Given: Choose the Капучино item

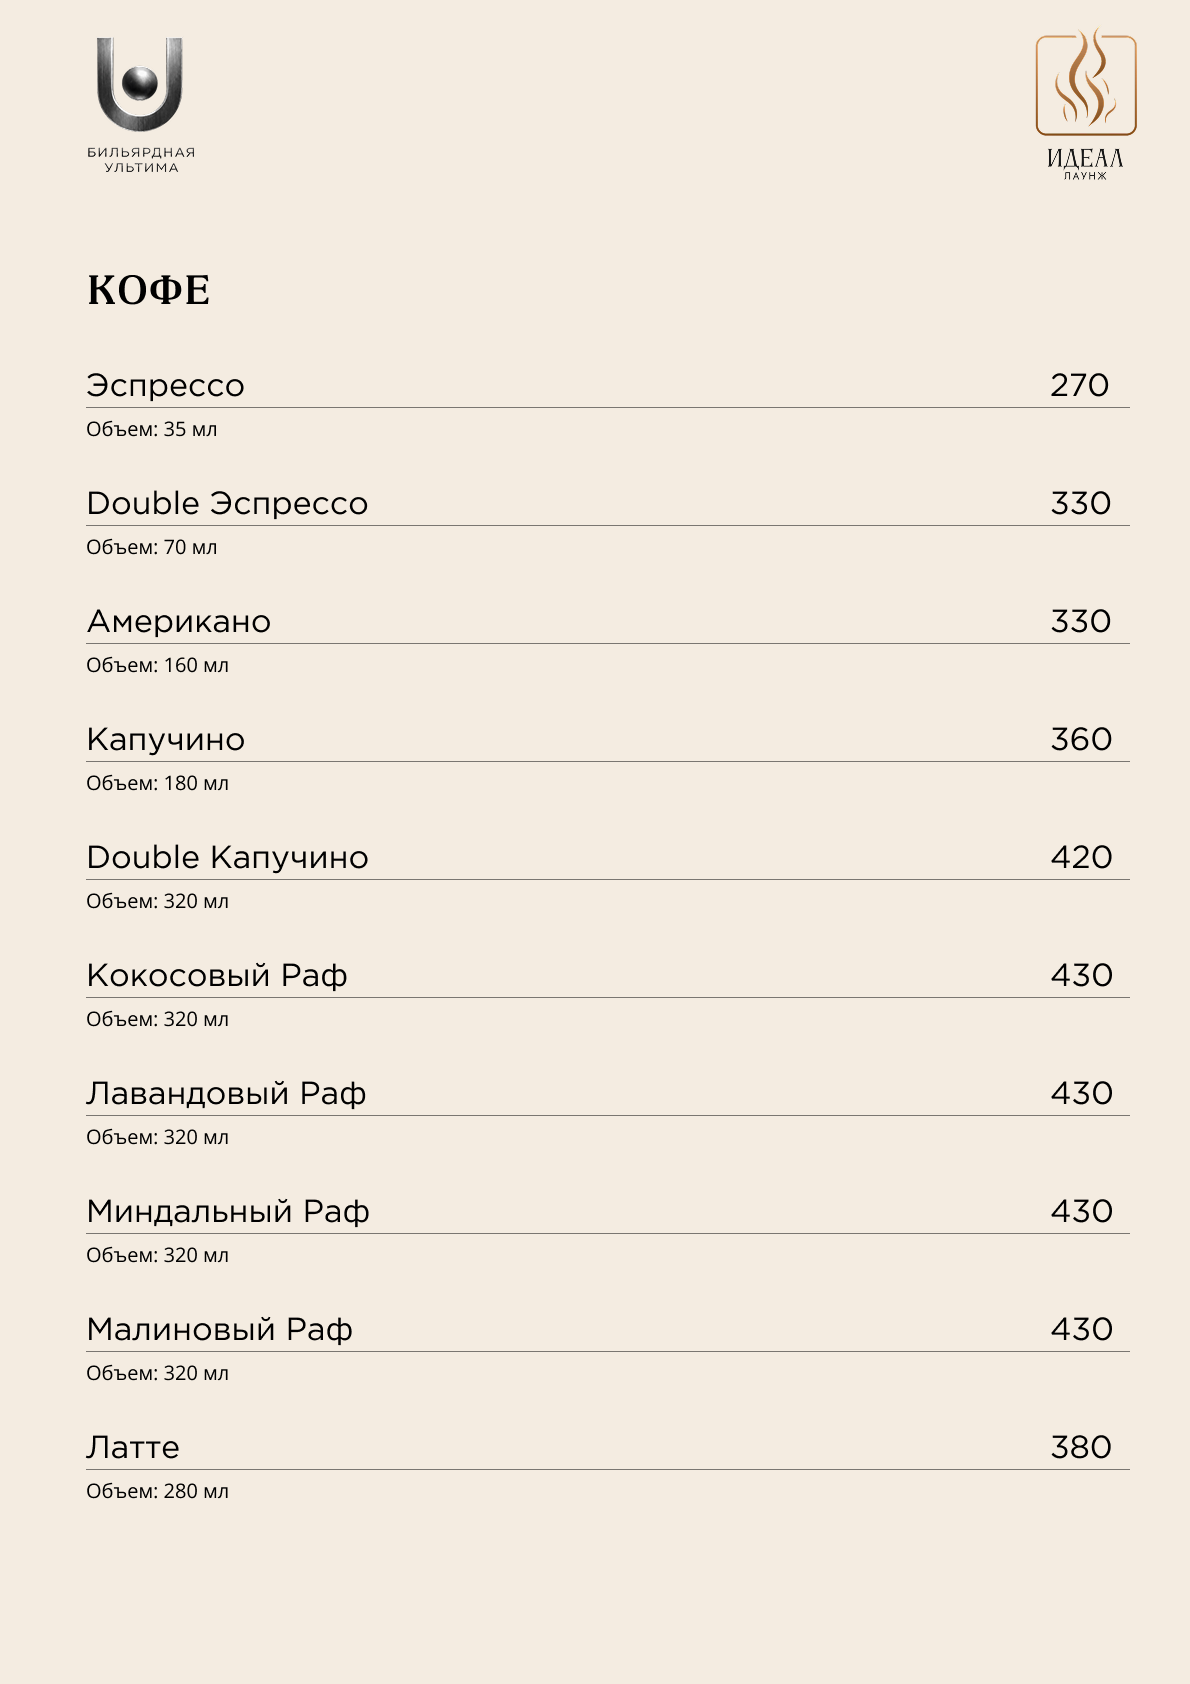Looking at the screenshot, I should (165, 739).
